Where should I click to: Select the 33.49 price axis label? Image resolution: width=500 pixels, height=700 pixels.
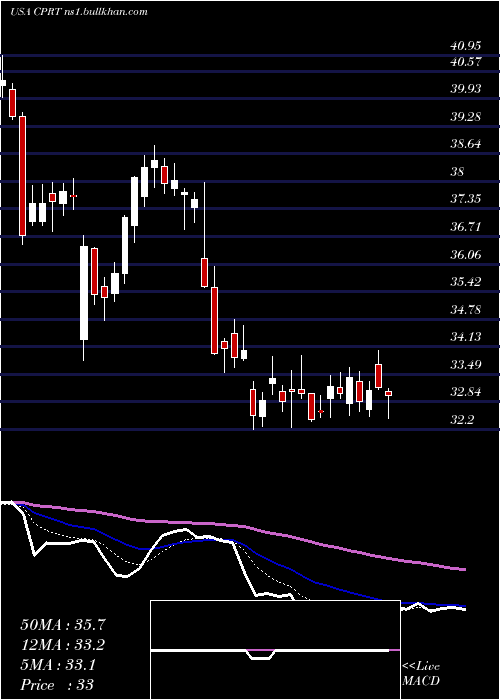[465, 365]
